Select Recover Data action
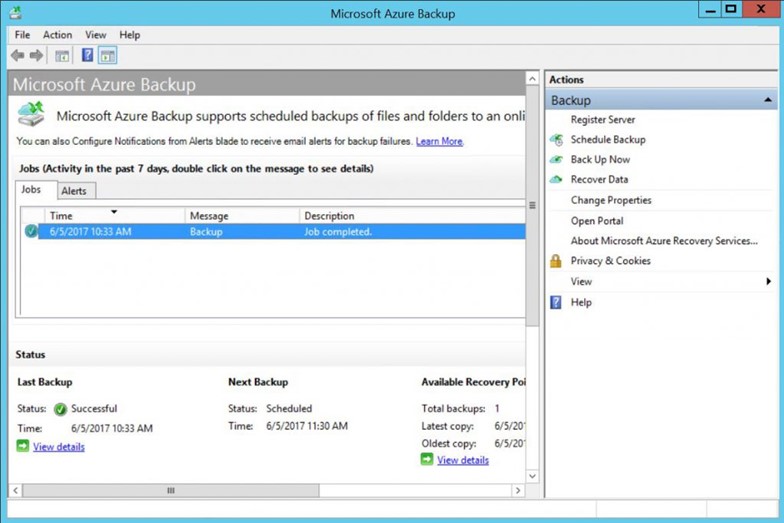The width and height of the screenshot is (784, 523). tap(600, 180)
